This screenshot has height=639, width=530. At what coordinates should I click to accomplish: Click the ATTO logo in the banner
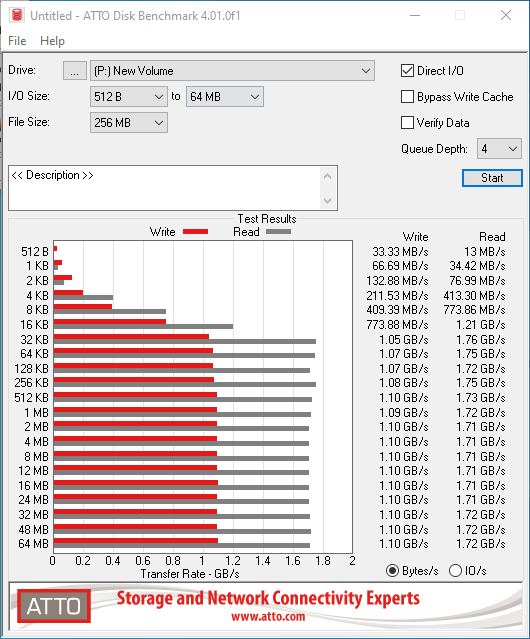click(x=54, y=606)
